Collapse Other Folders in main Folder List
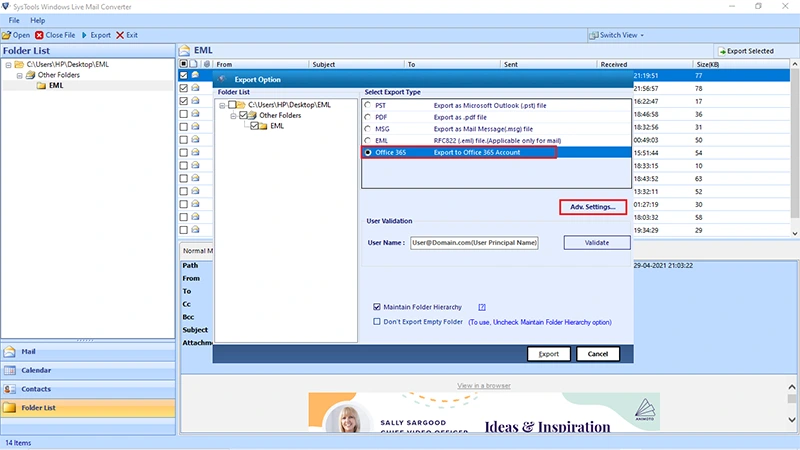Screen dimensions: 800x450 [x=19, y=76]
